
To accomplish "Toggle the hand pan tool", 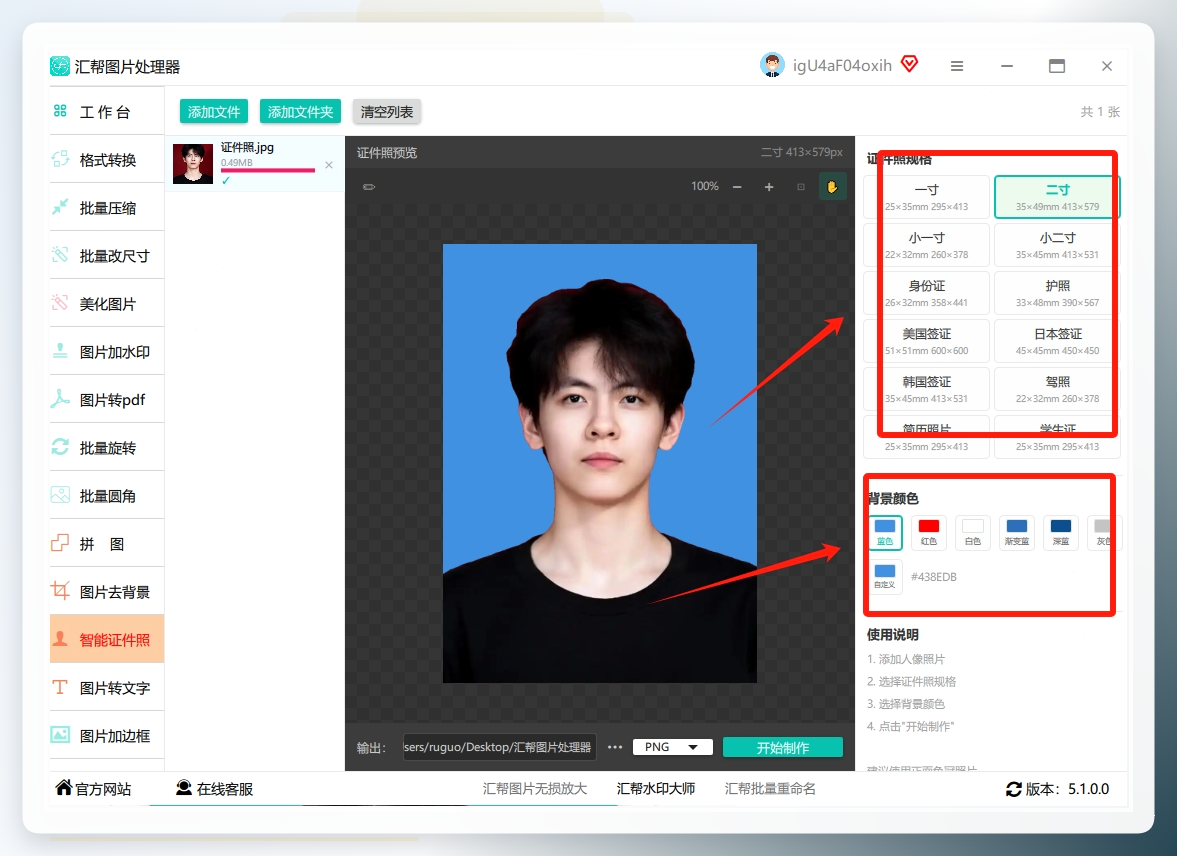I will coord(832,187).
